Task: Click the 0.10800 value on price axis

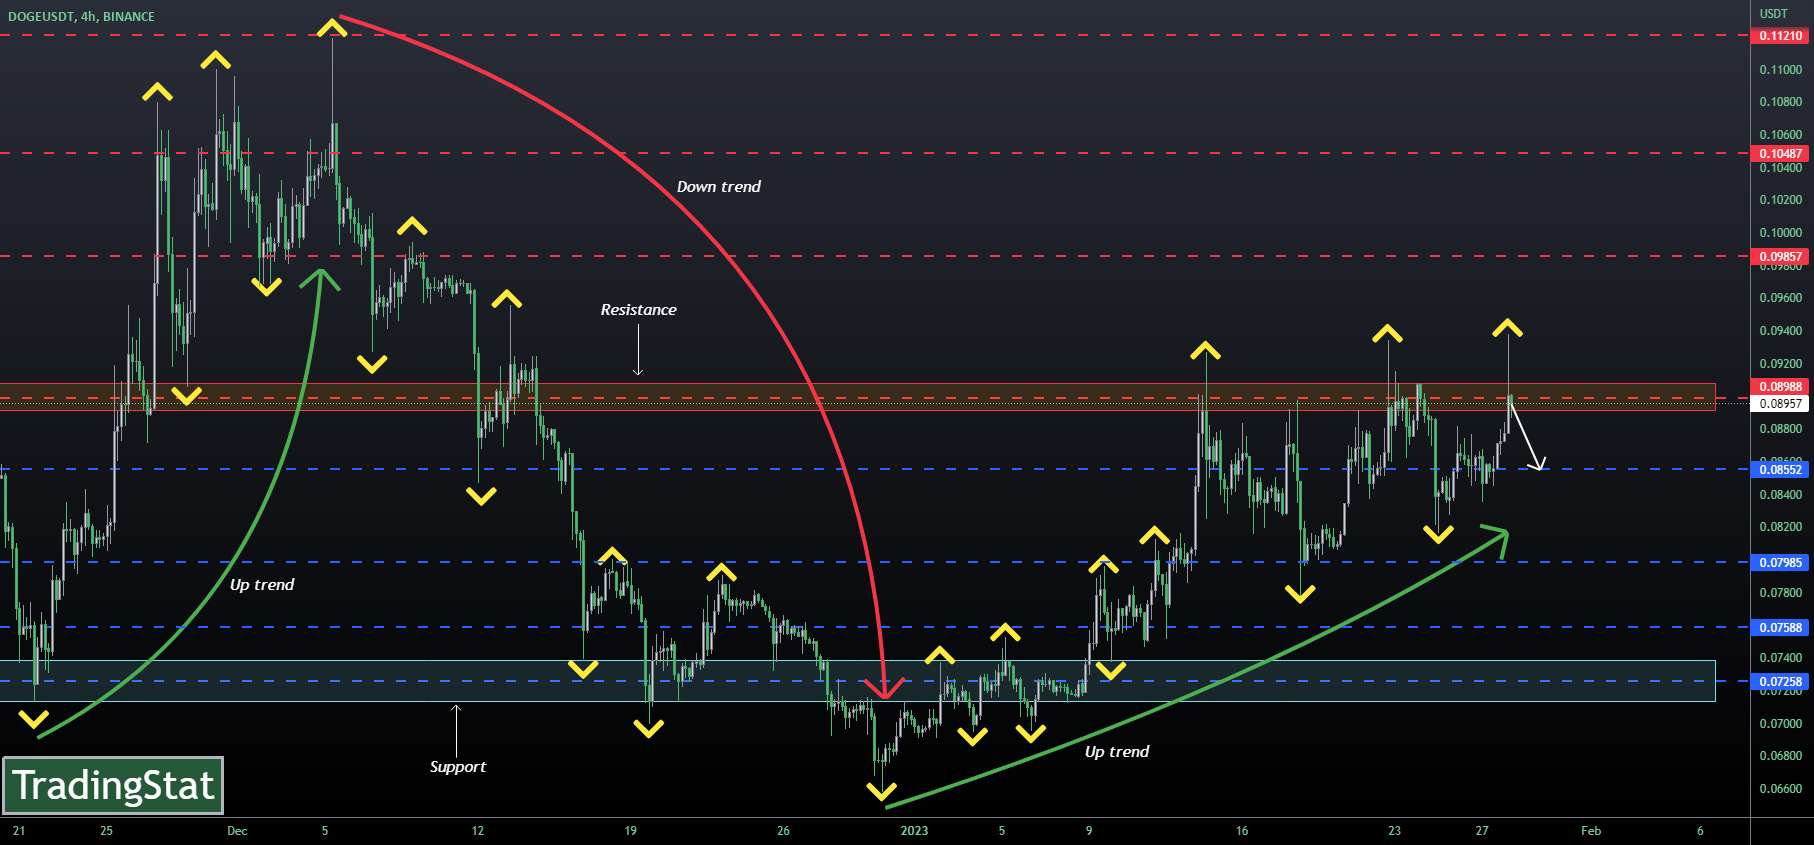Action: coord(1781,102)
